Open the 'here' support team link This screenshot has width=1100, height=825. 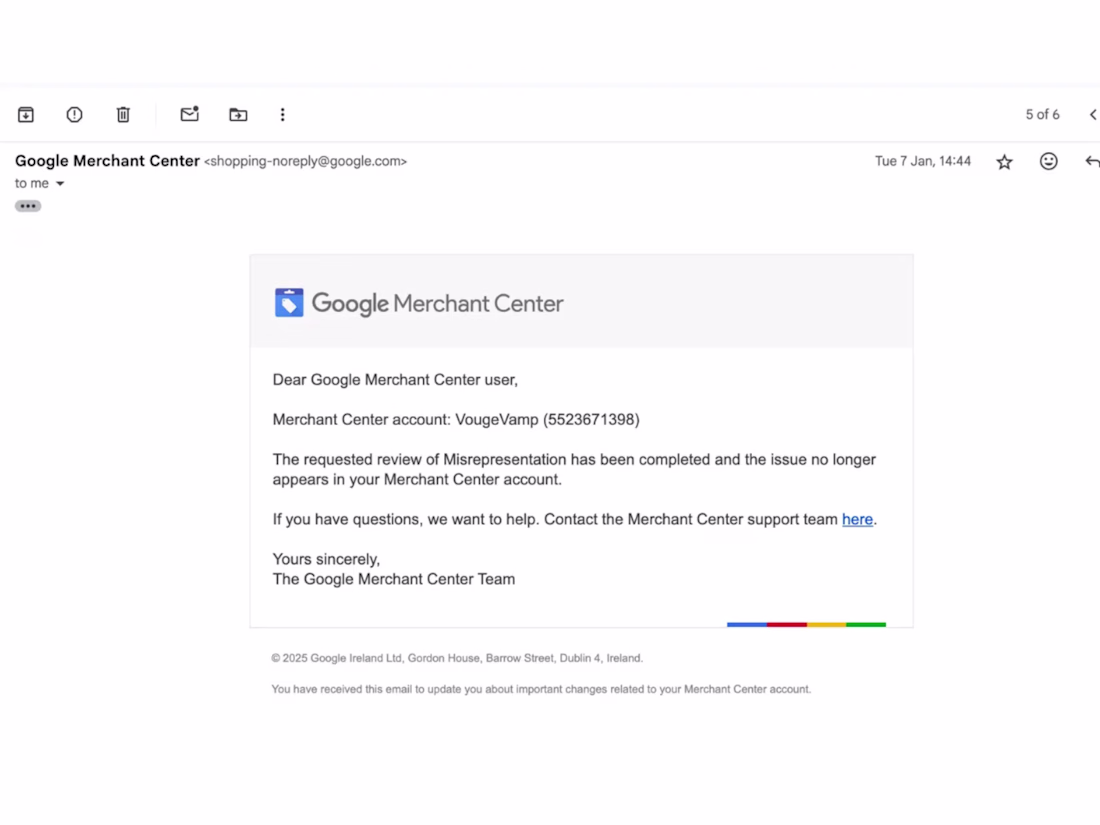click(x=857, y=519)
